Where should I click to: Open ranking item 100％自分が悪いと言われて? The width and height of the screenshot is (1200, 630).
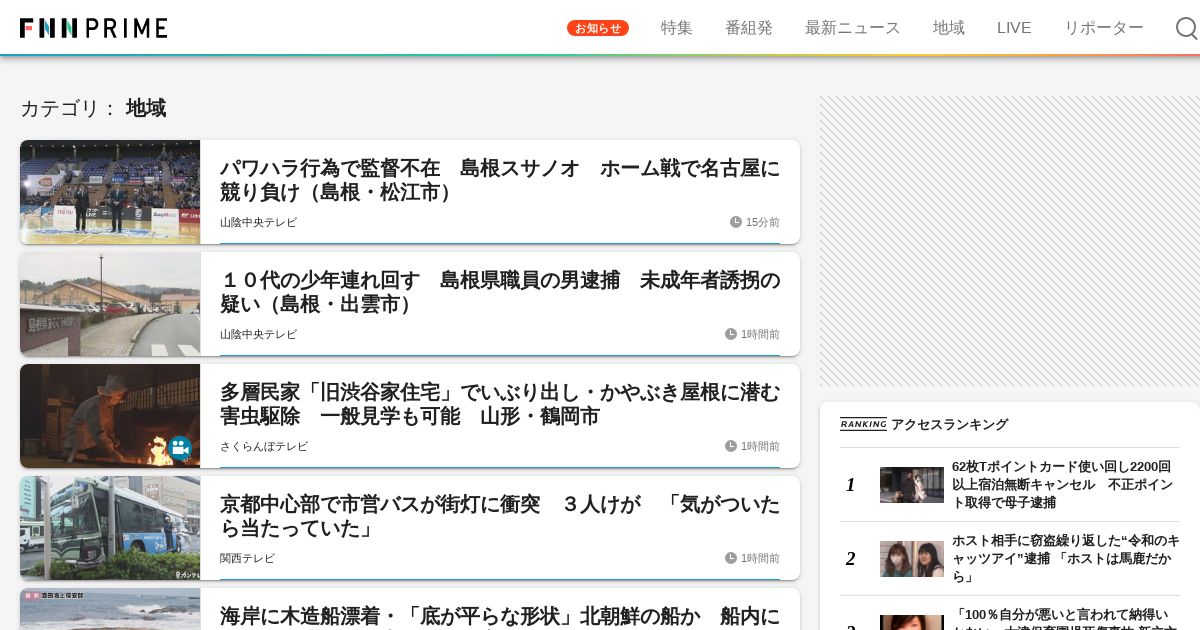click(x=1066, y=618)
